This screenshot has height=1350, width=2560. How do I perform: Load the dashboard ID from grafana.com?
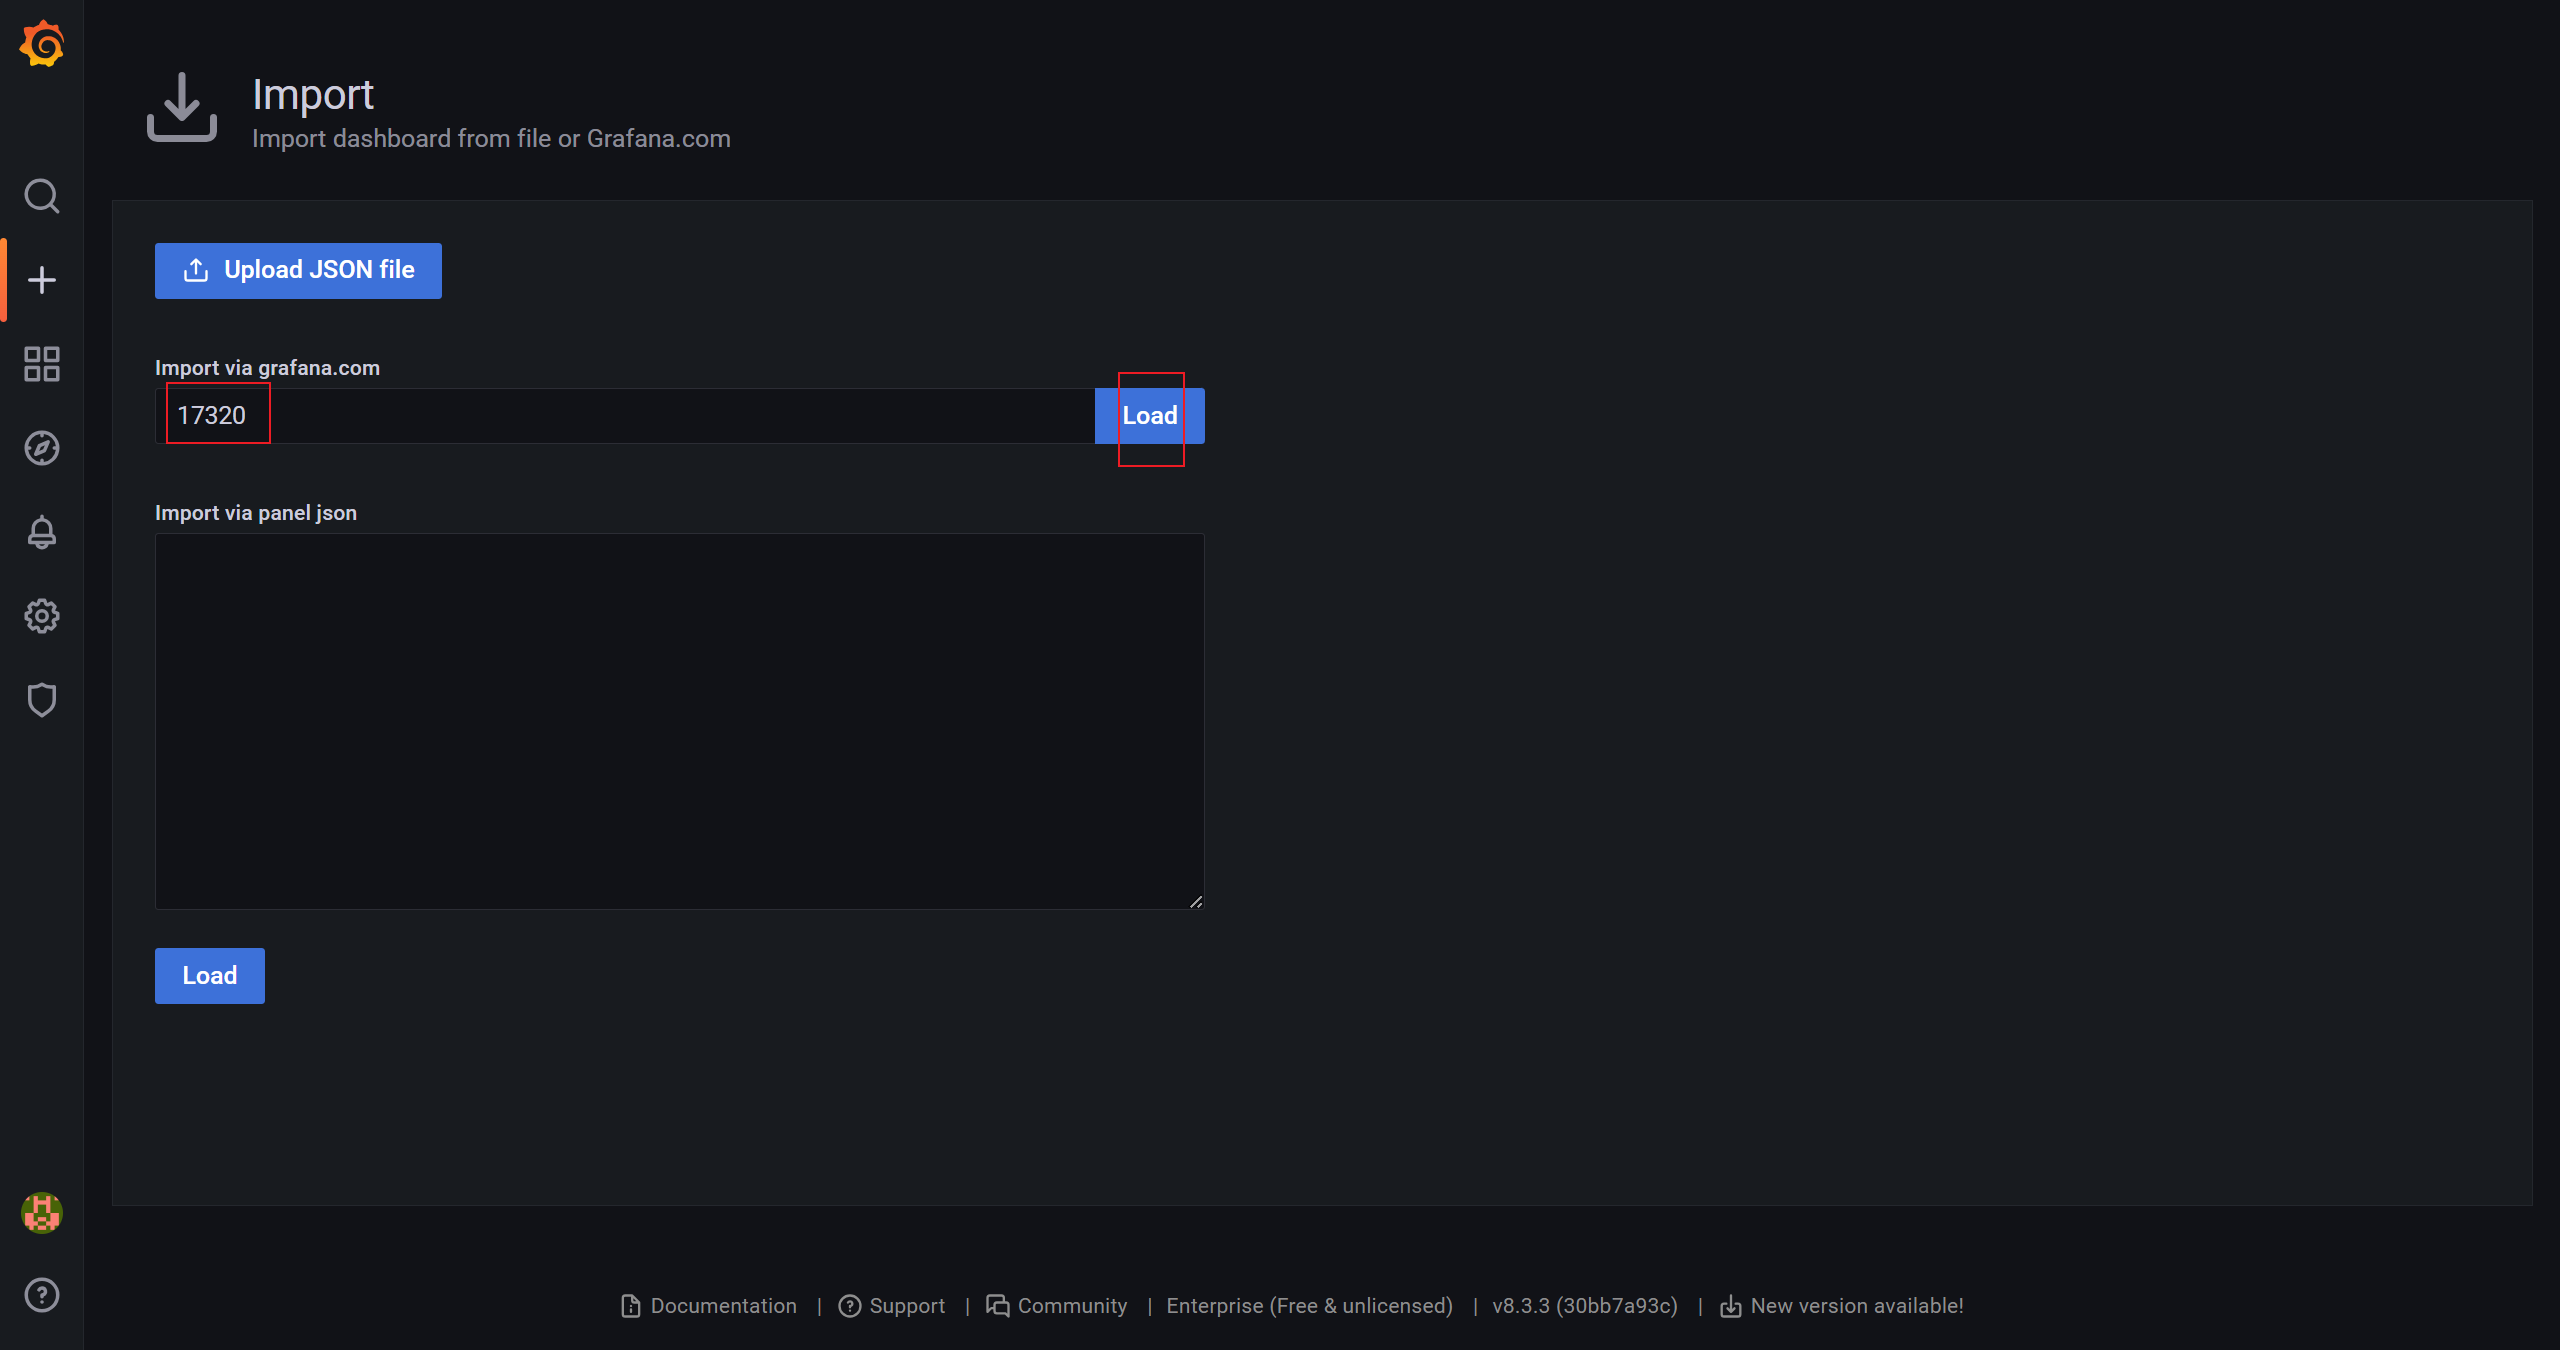(x=1150, y=416)
